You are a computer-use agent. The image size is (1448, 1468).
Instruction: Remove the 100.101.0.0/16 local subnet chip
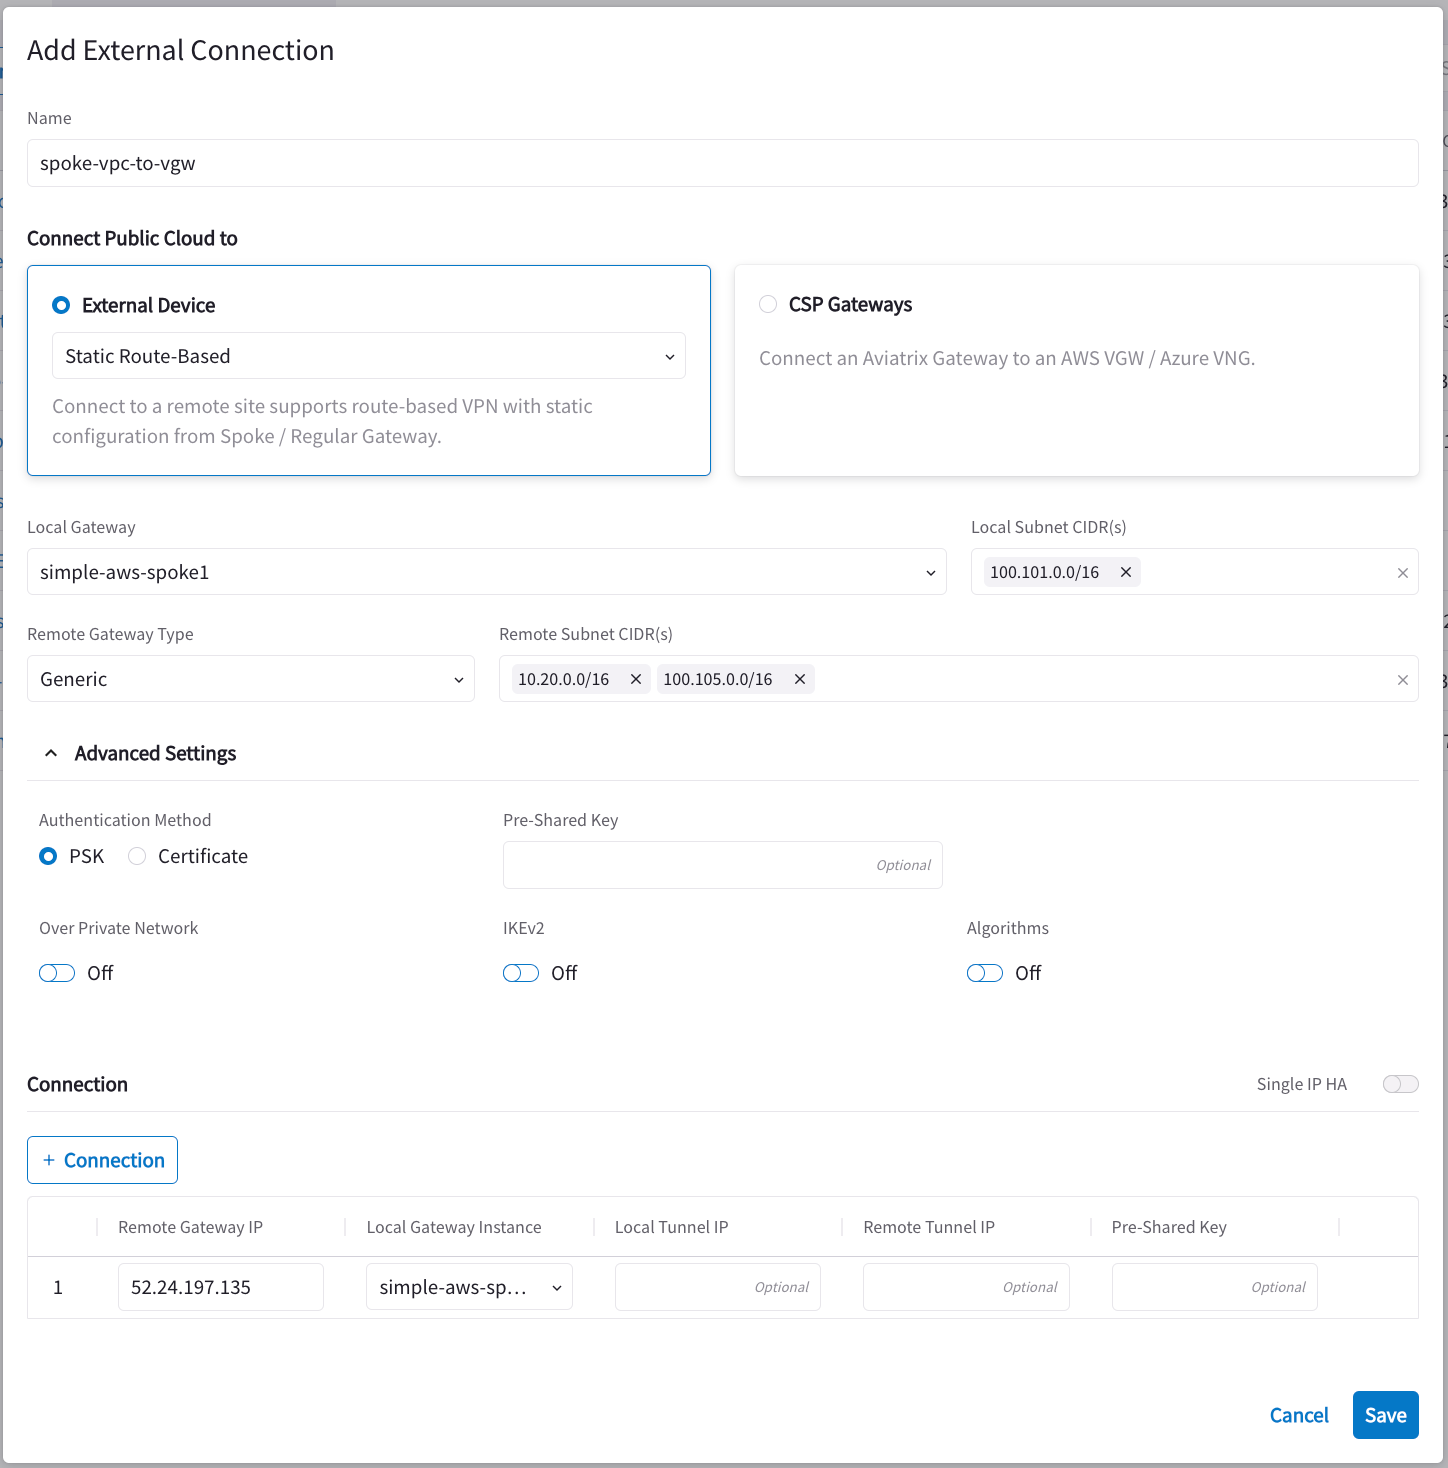[1125, 571]
